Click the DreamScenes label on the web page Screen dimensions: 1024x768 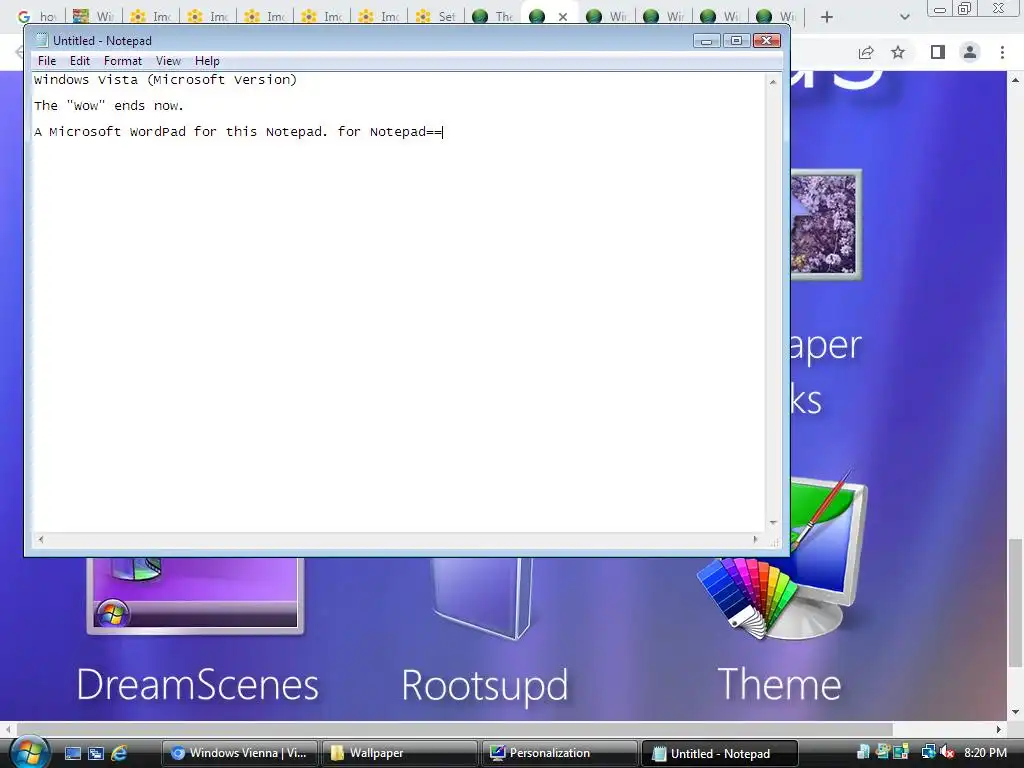(197, 684)
